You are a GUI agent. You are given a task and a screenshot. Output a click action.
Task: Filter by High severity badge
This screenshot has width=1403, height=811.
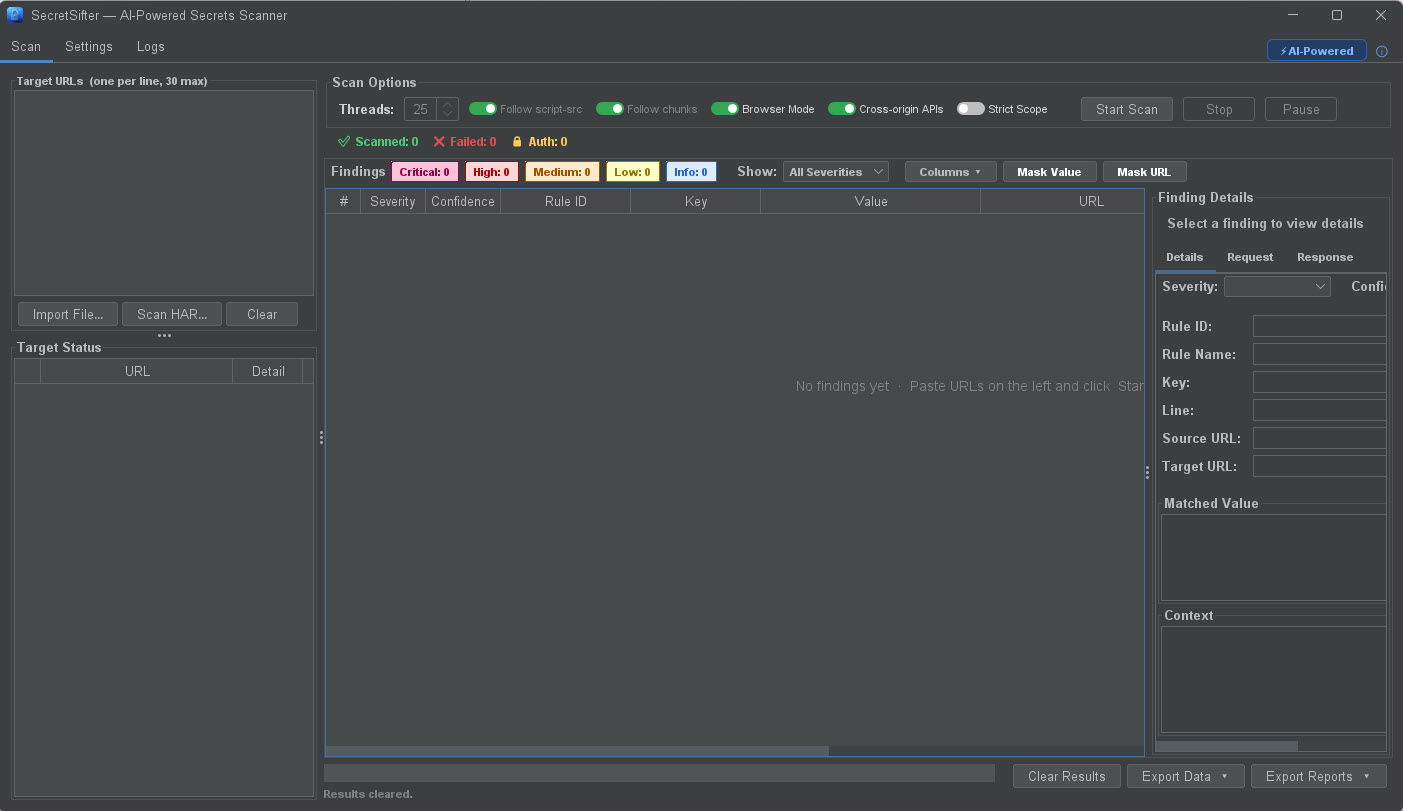tap(491, 172)
